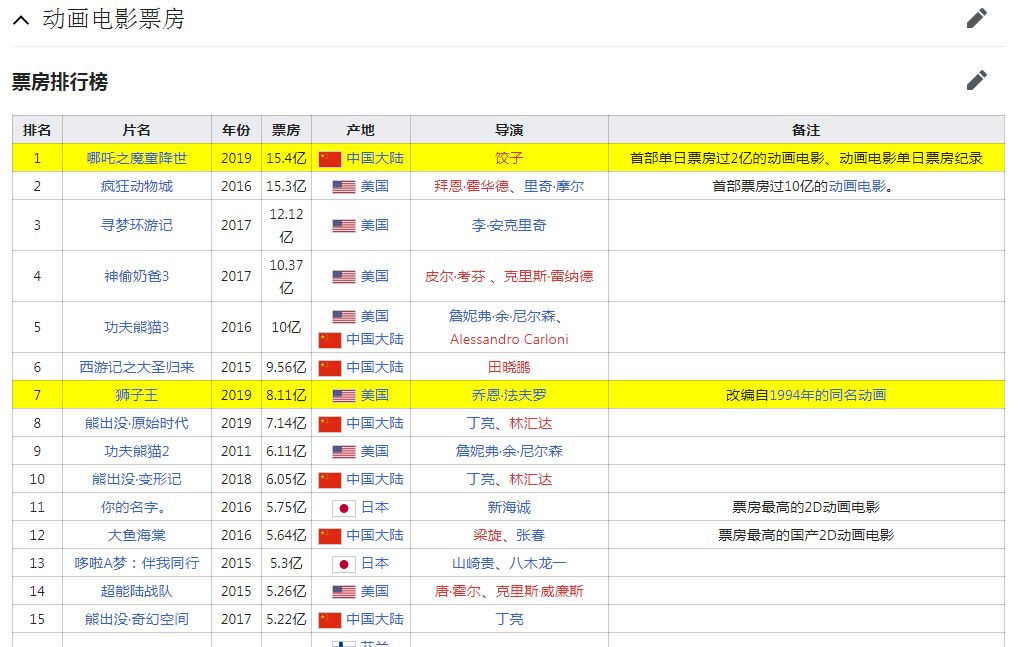Image resolution: width=1018 pixels, height=647 pixels.
Task: Click the China flag in the 熊出没·原始时代 row
Action: [x=330, y=424]
